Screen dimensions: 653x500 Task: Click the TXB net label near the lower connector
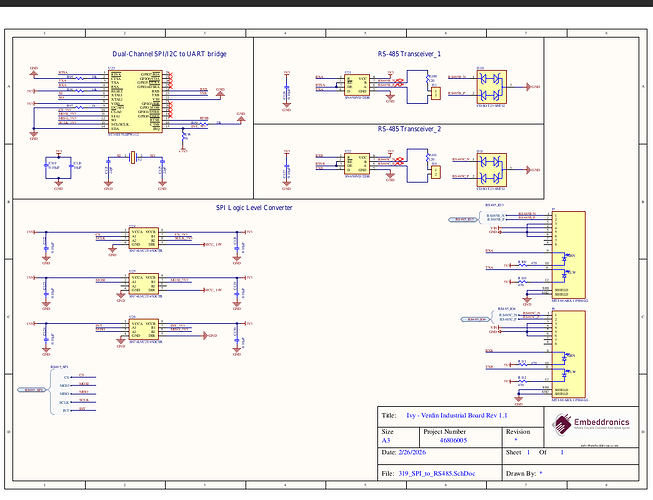pyautogui.click(x=489, y=367)
